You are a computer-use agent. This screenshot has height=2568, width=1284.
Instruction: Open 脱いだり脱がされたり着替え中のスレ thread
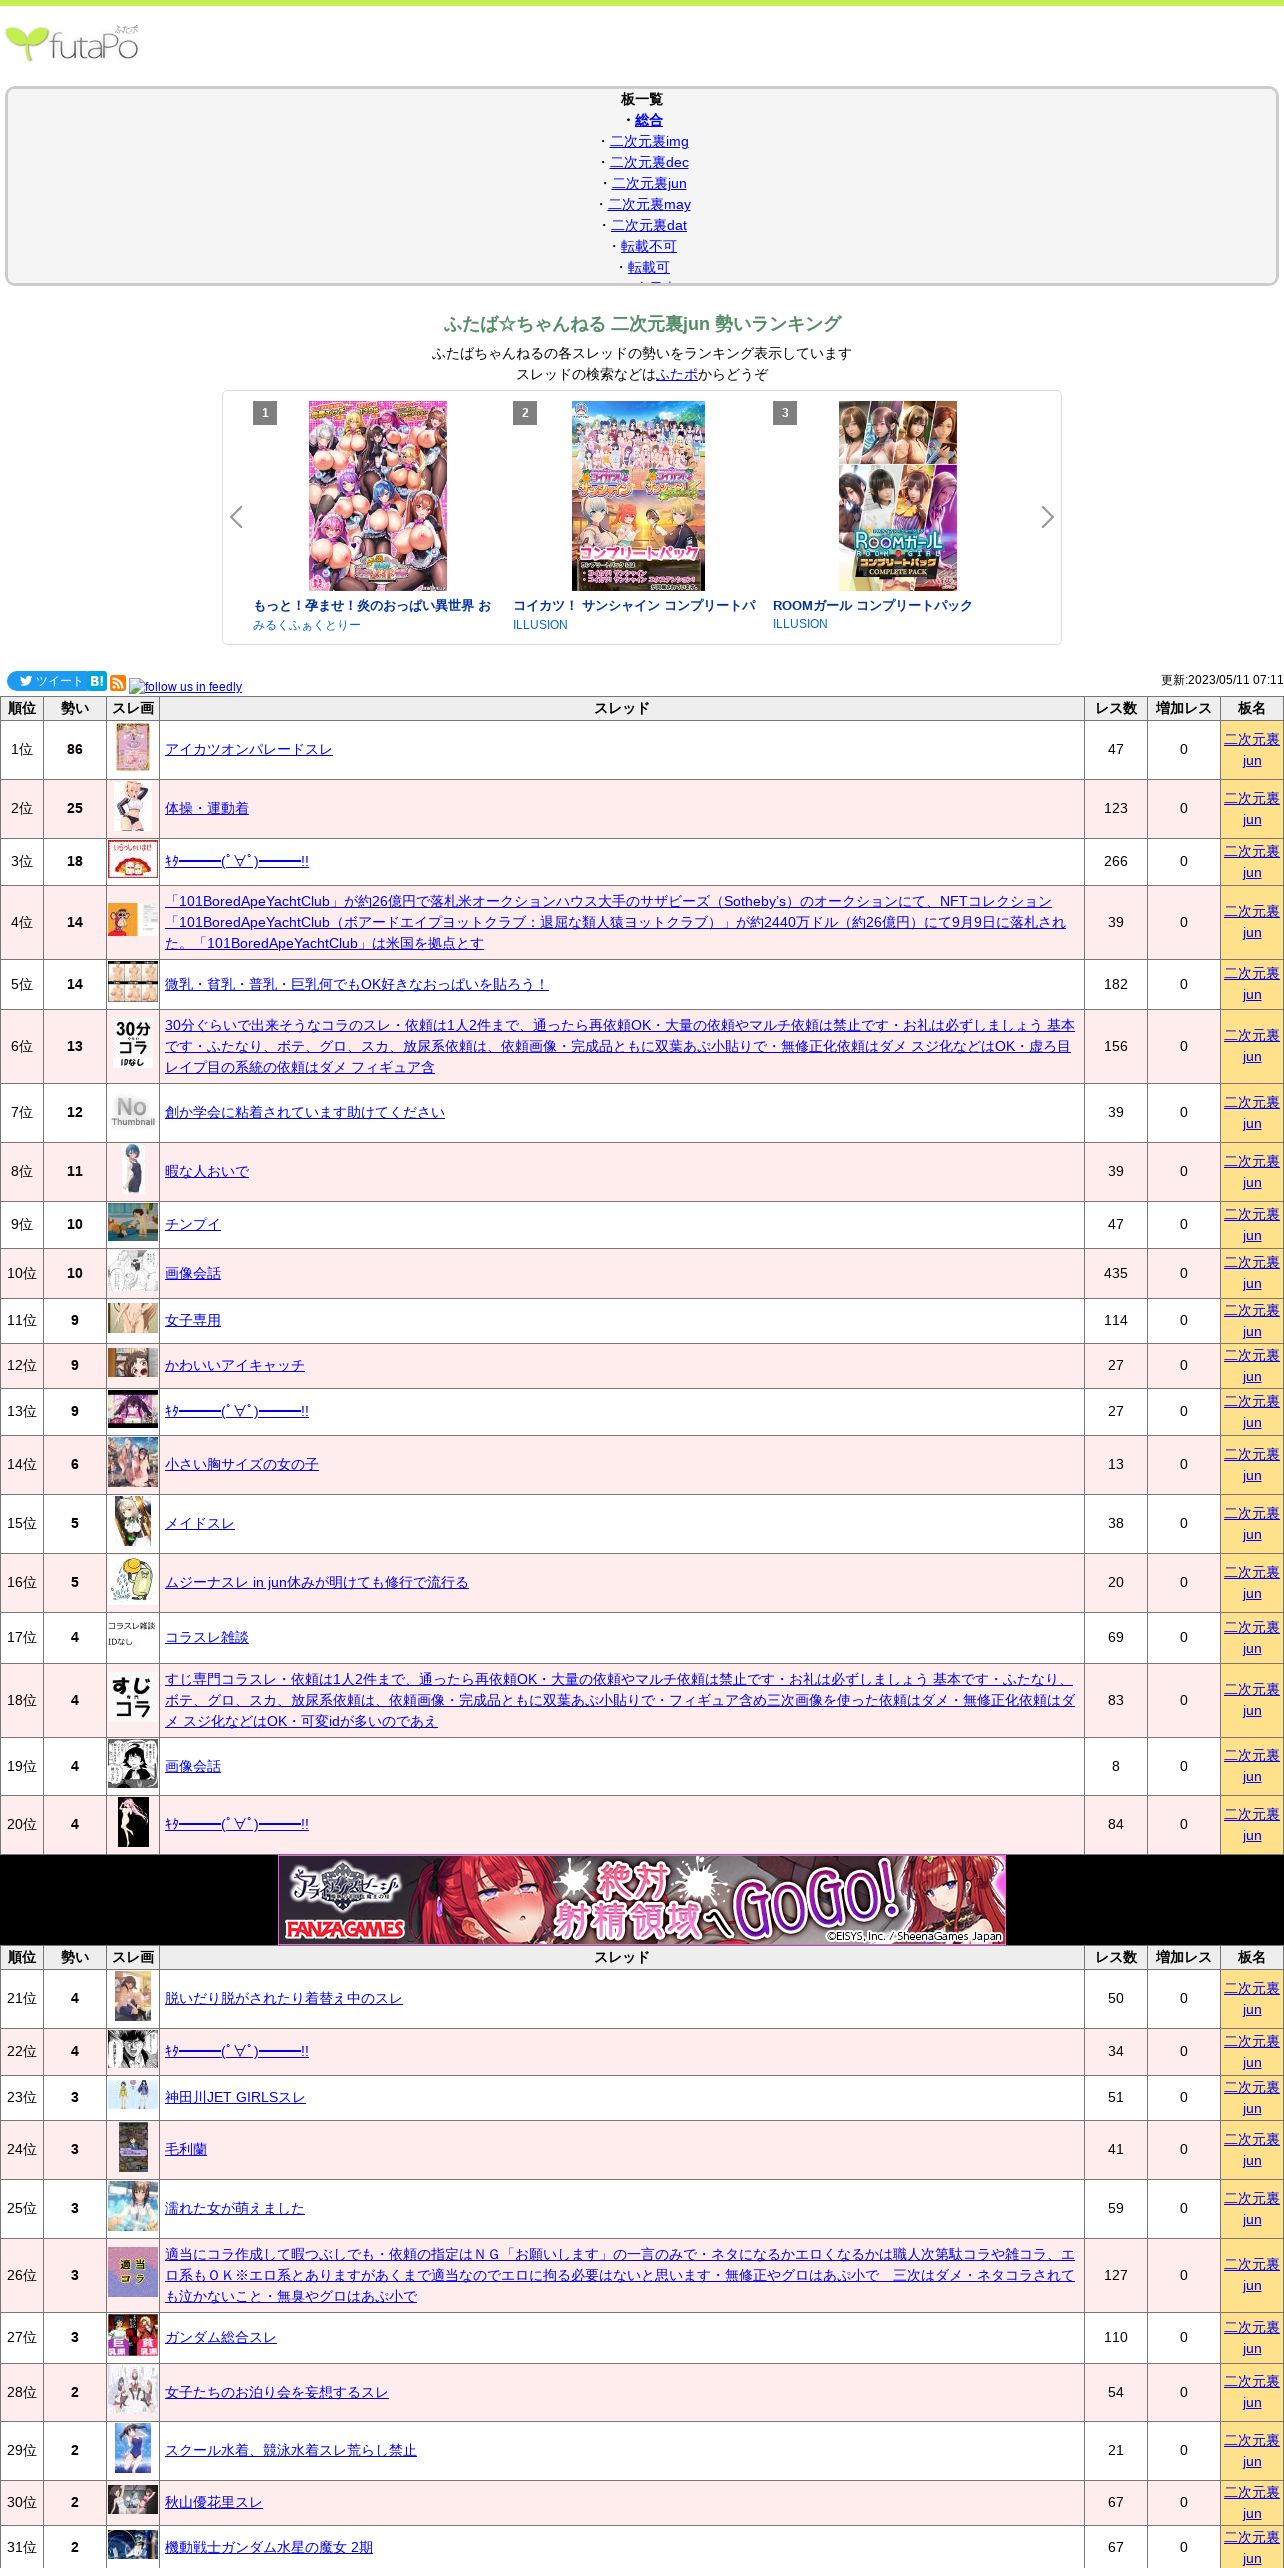point(283,1999)
